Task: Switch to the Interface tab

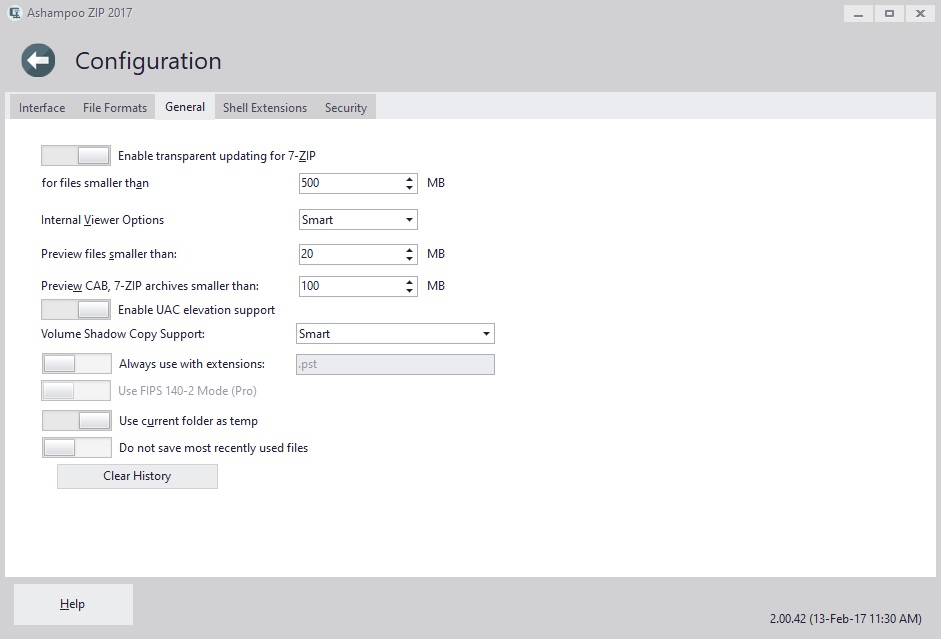Action: (x=42, y=108)
